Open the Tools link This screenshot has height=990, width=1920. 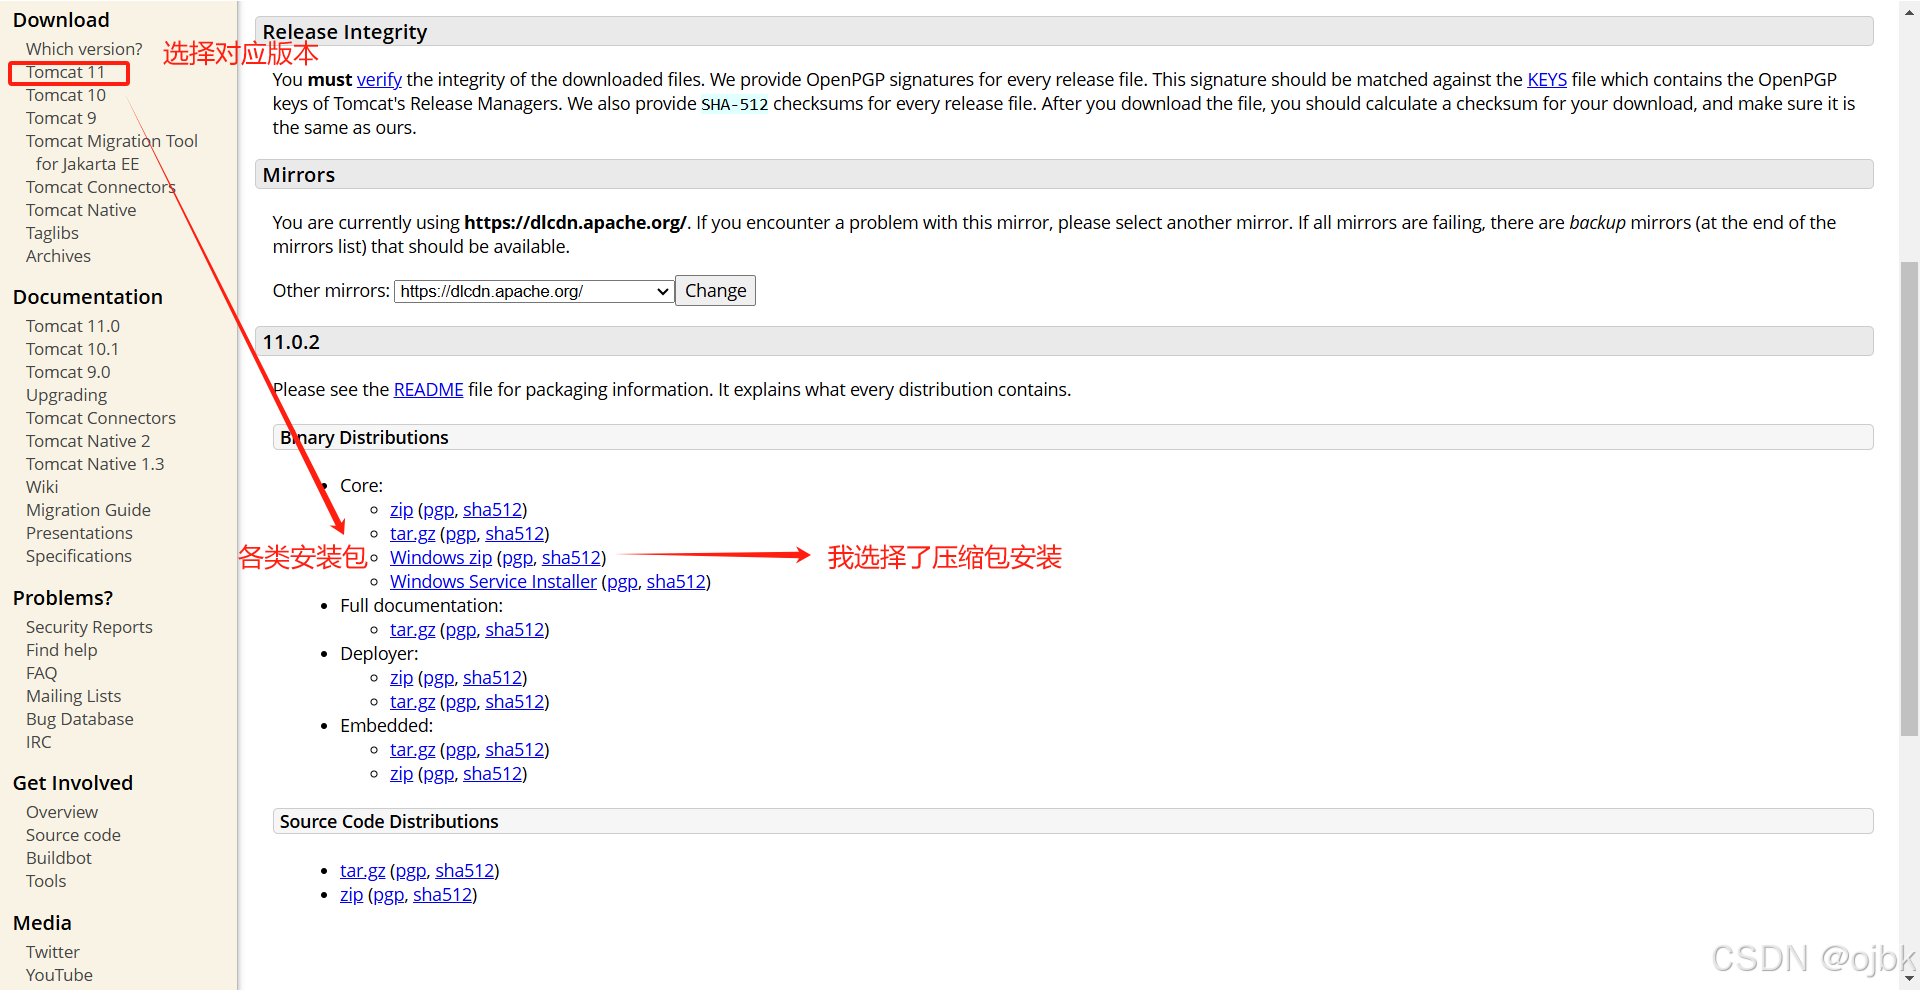(x=46, y=881)
